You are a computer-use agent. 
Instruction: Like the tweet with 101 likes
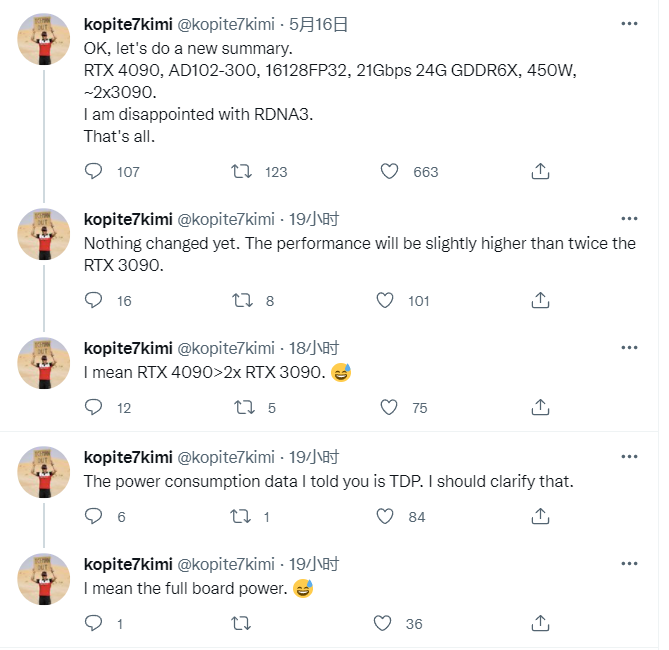tap(390, 300)
